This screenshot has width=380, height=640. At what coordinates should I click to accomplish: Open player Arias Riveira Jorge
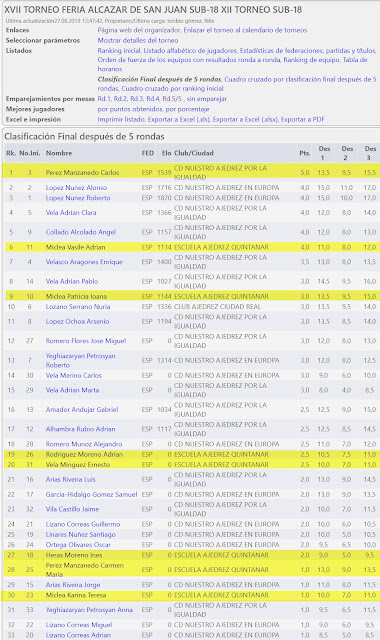click(73, 585)
